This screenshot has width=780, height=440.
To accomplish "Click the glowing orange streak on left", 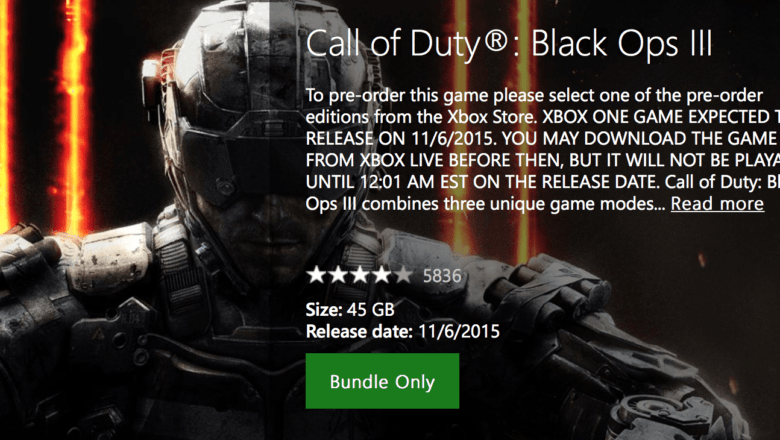I will tap(75, 114).
